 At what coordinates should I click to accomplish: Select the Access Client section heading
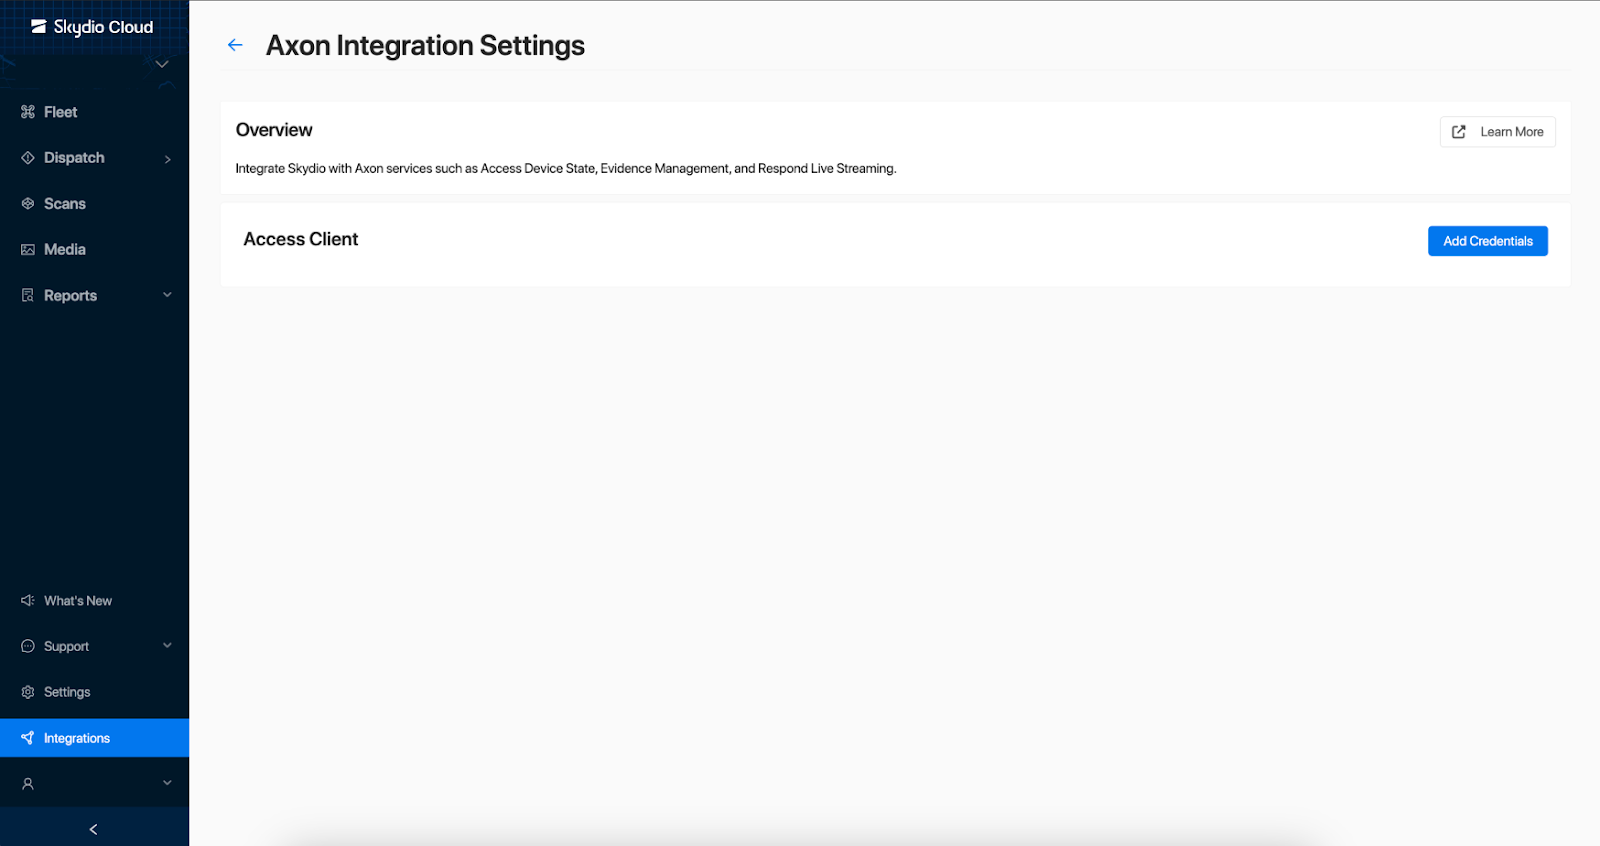[301, 240]
